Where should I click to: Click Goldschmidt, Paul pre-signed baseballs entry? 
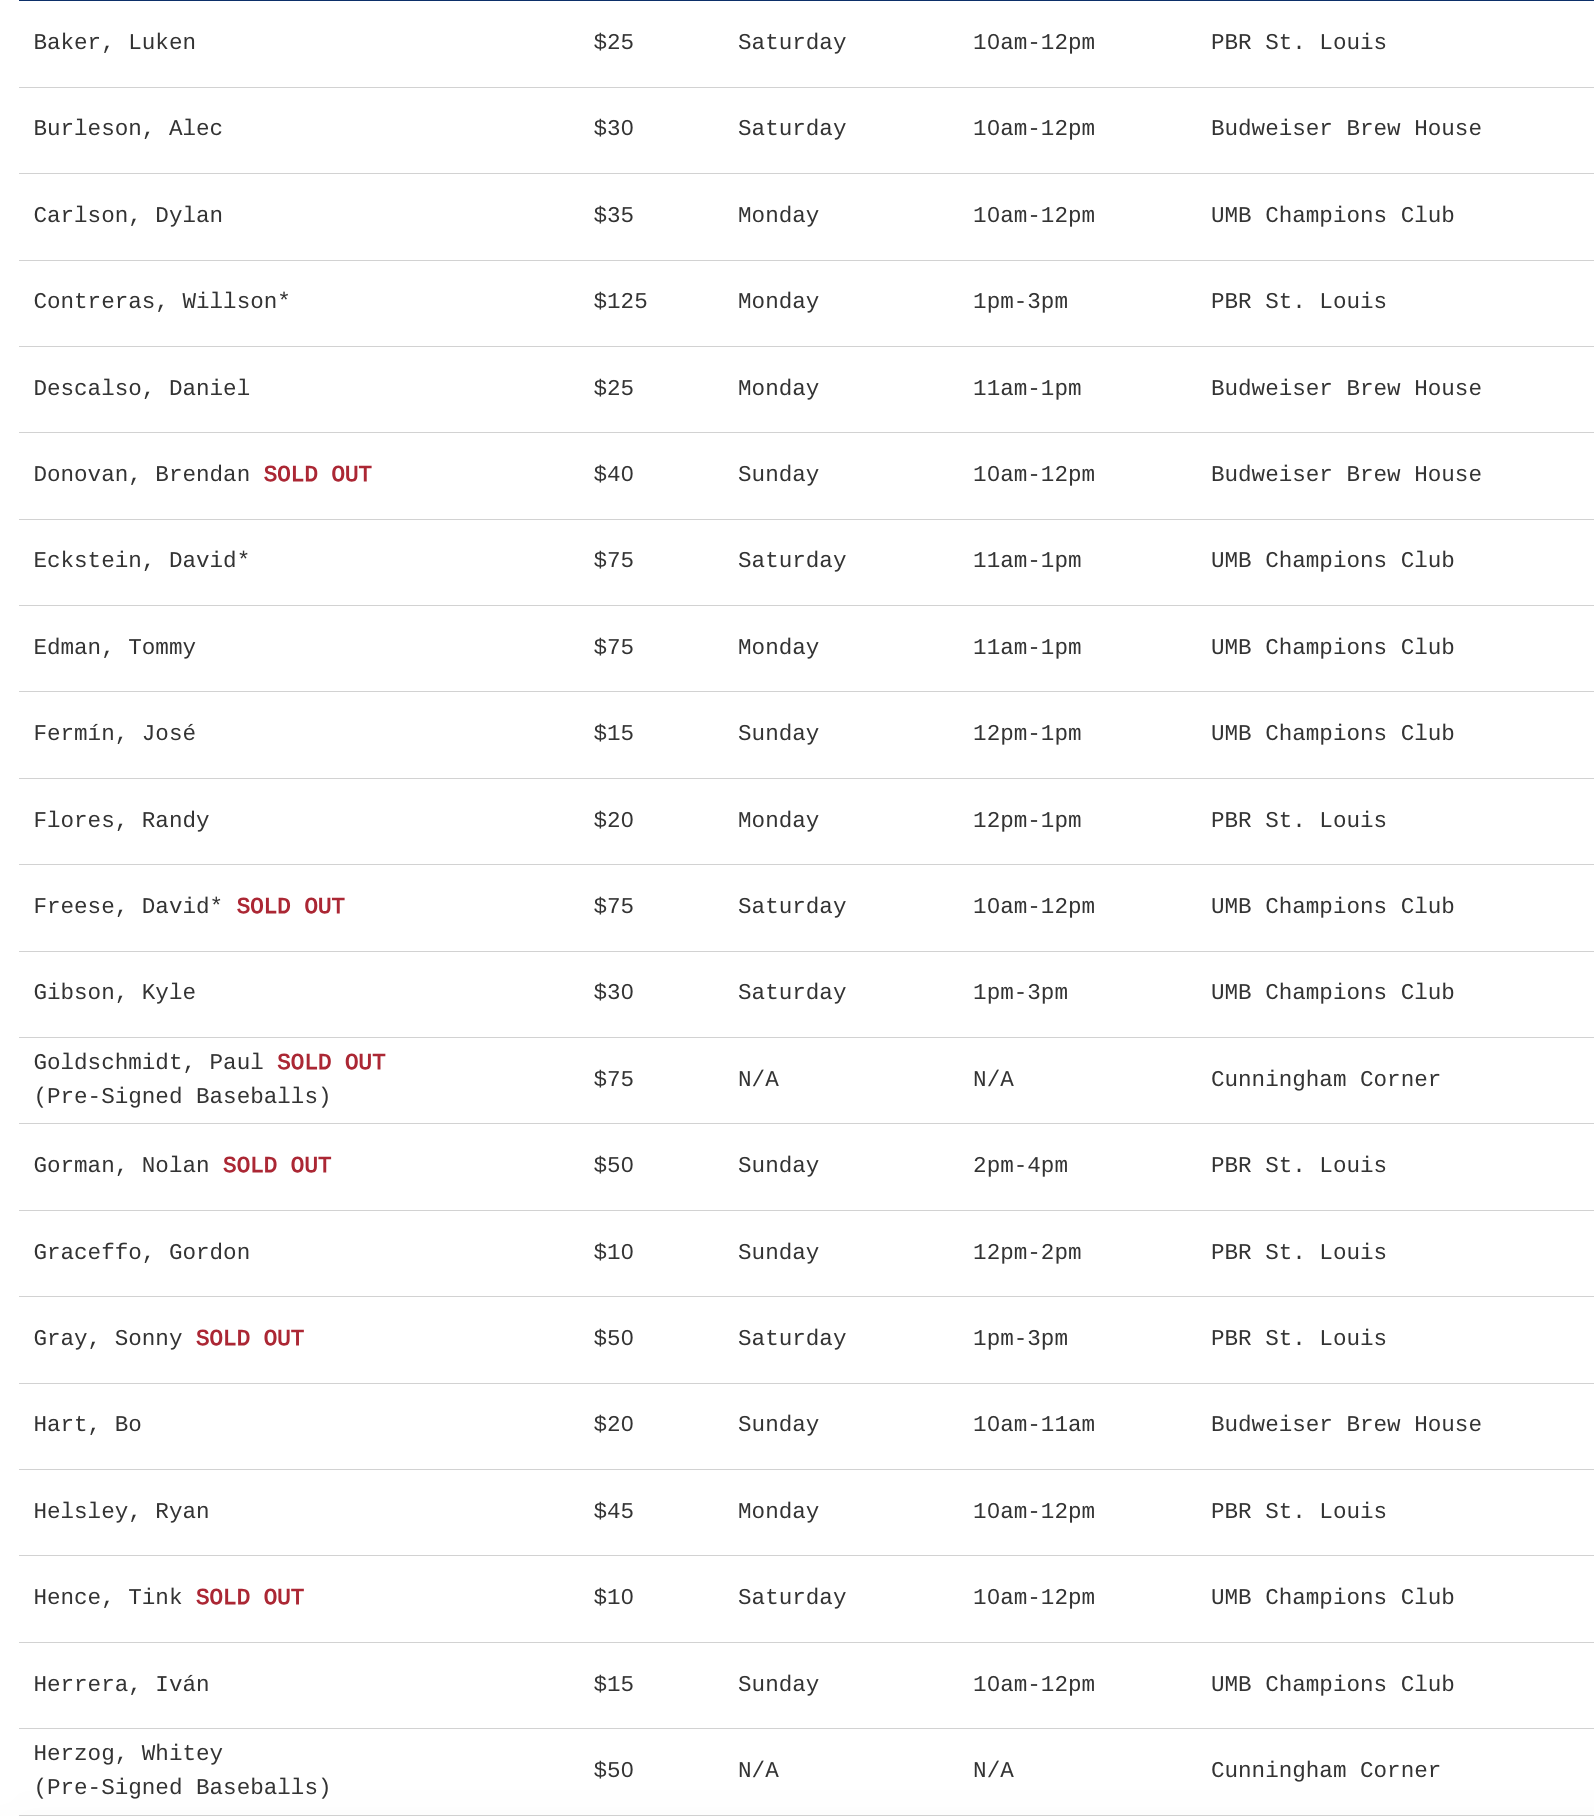[148, 1062]
